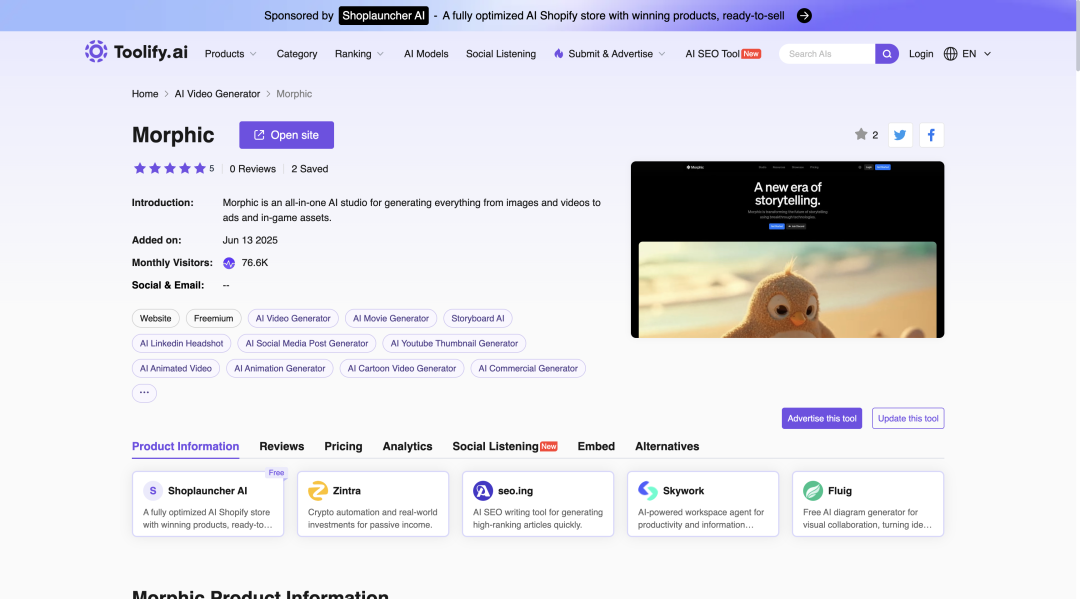Viewport: 1080px width, 599px height.
Task: Go to Home breadcrumb link
Action: coord(145,94)
